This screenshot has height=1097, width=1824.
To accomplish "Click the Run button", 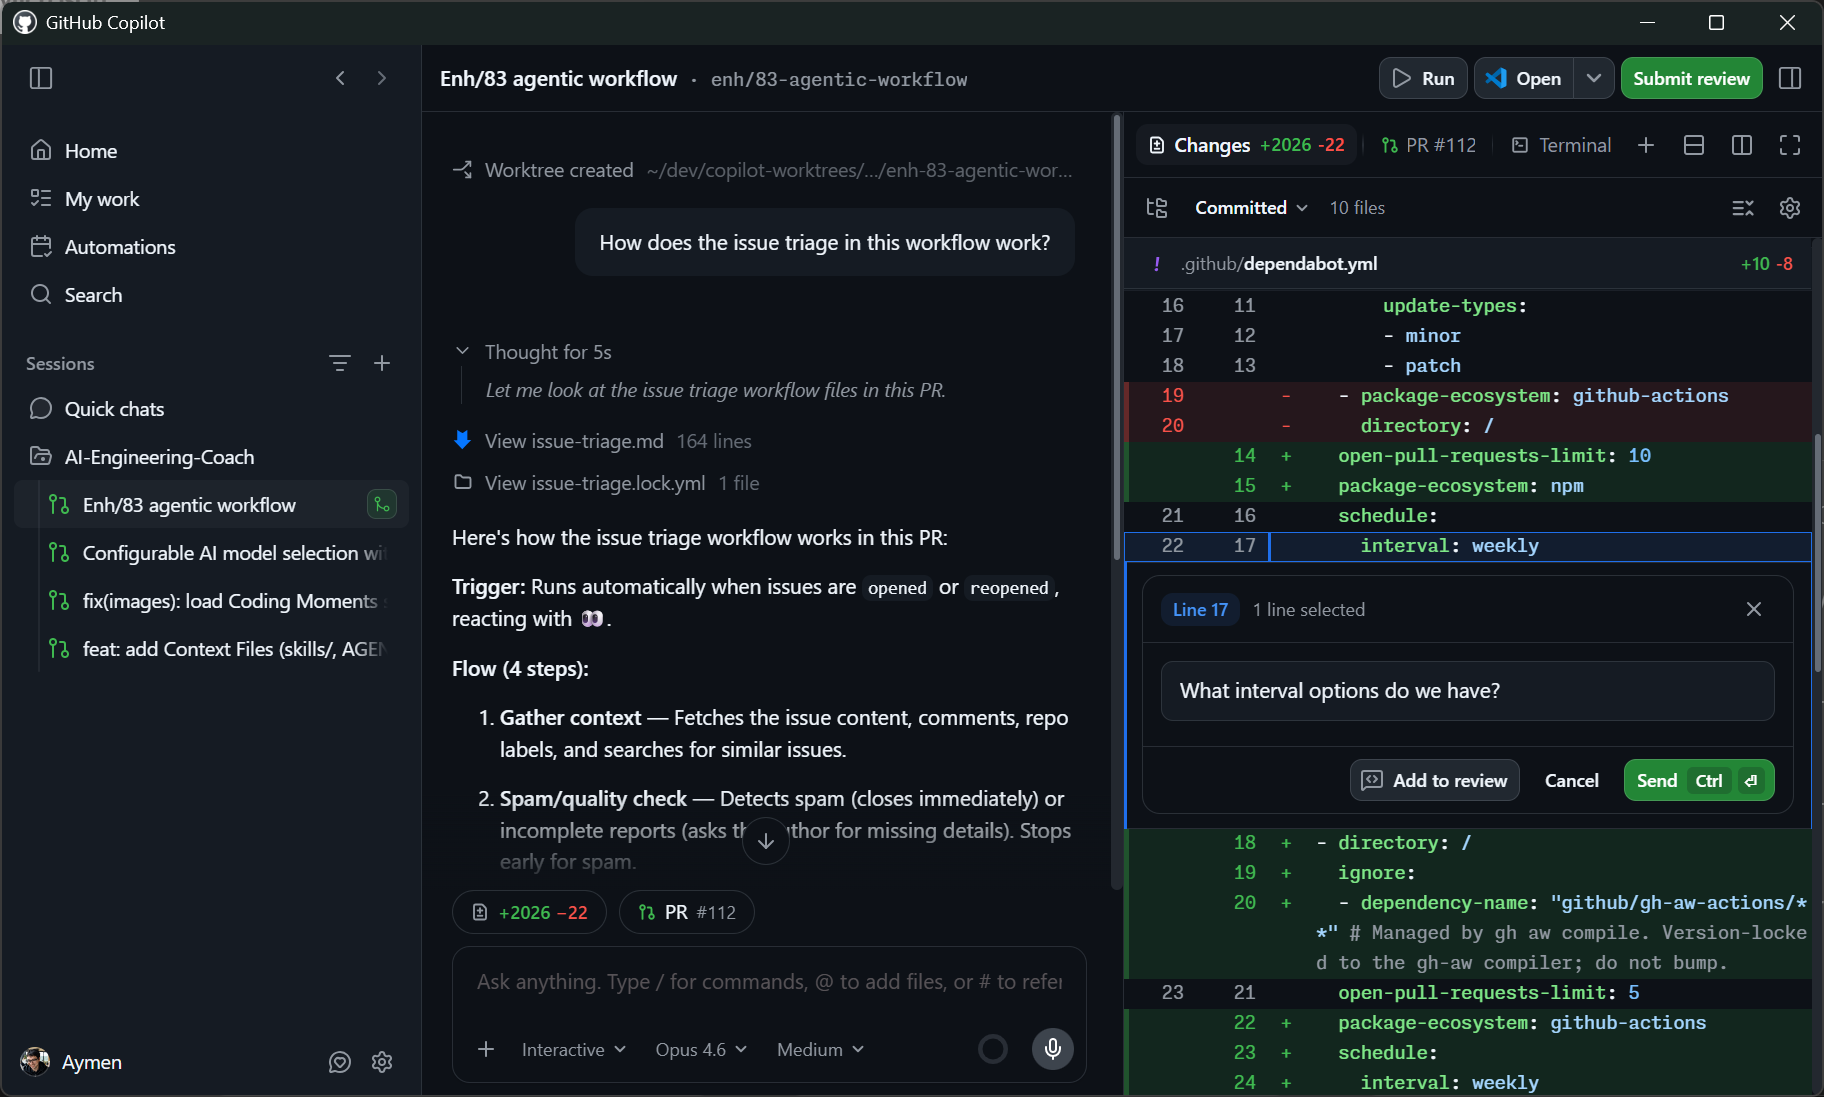I will click(1423, 78).
